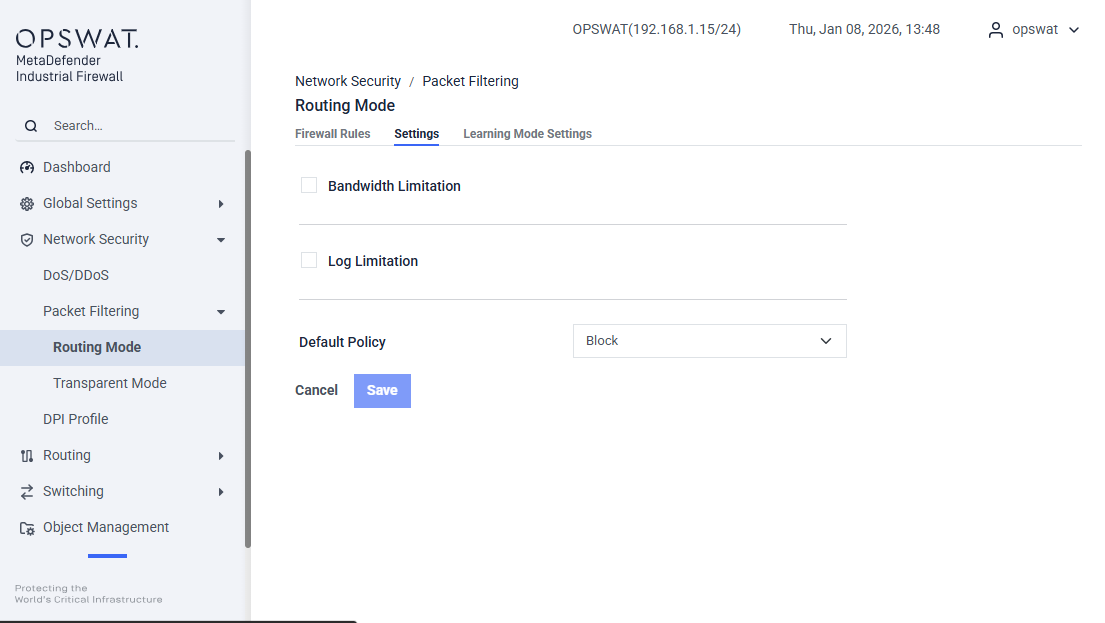Click the OPSWAT logo

point(78,38)
